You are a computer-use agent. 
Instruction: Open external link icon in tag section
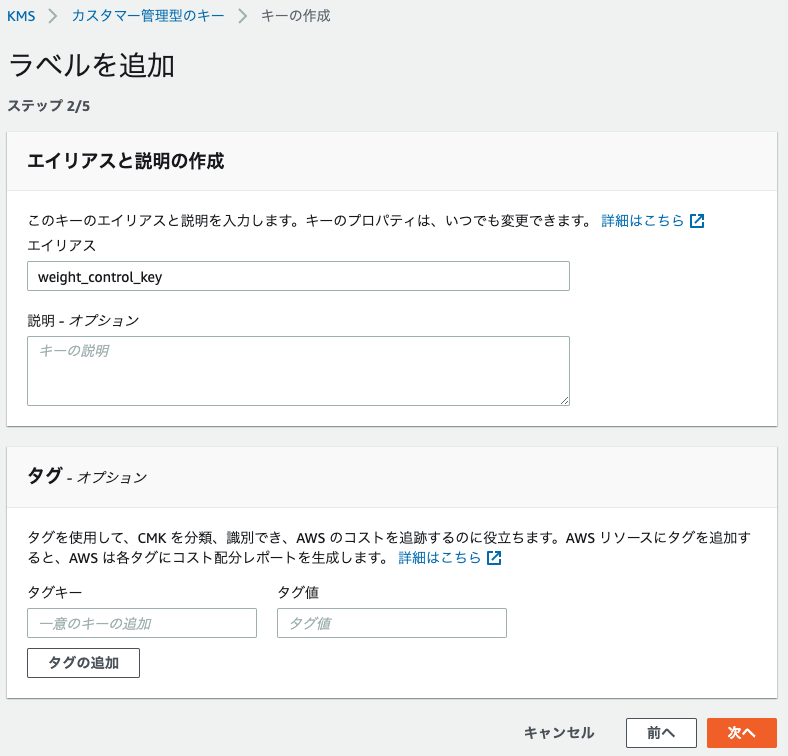click(x=494, y=557)
